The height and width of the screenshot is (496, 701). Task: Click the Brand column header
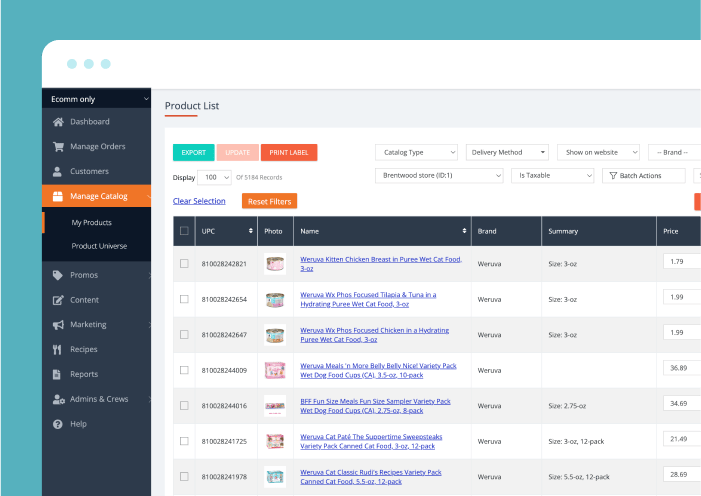pyautogui.click(x=506, y=231)
